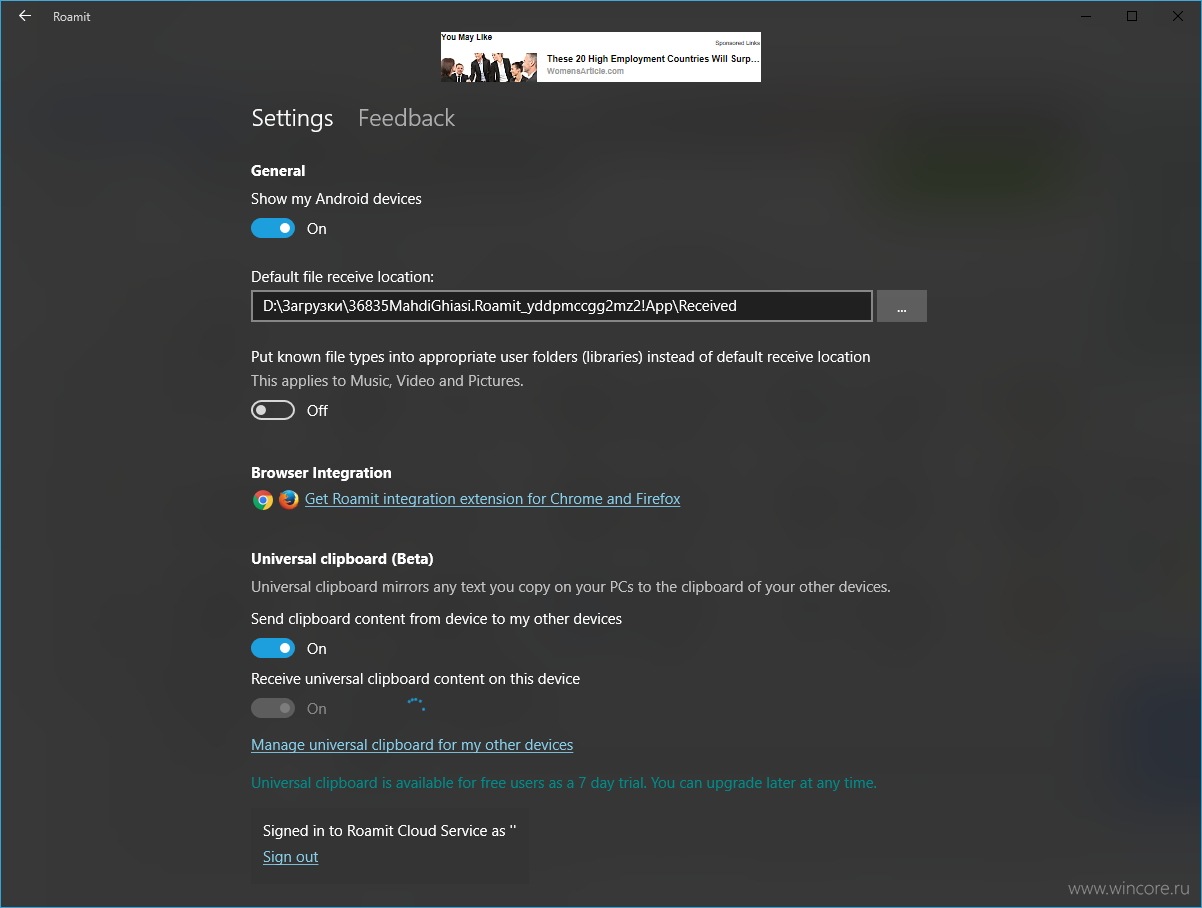Click the Universal clipboard trial notice text
This screenshot has width=1202, height=908.
[564, 783]
